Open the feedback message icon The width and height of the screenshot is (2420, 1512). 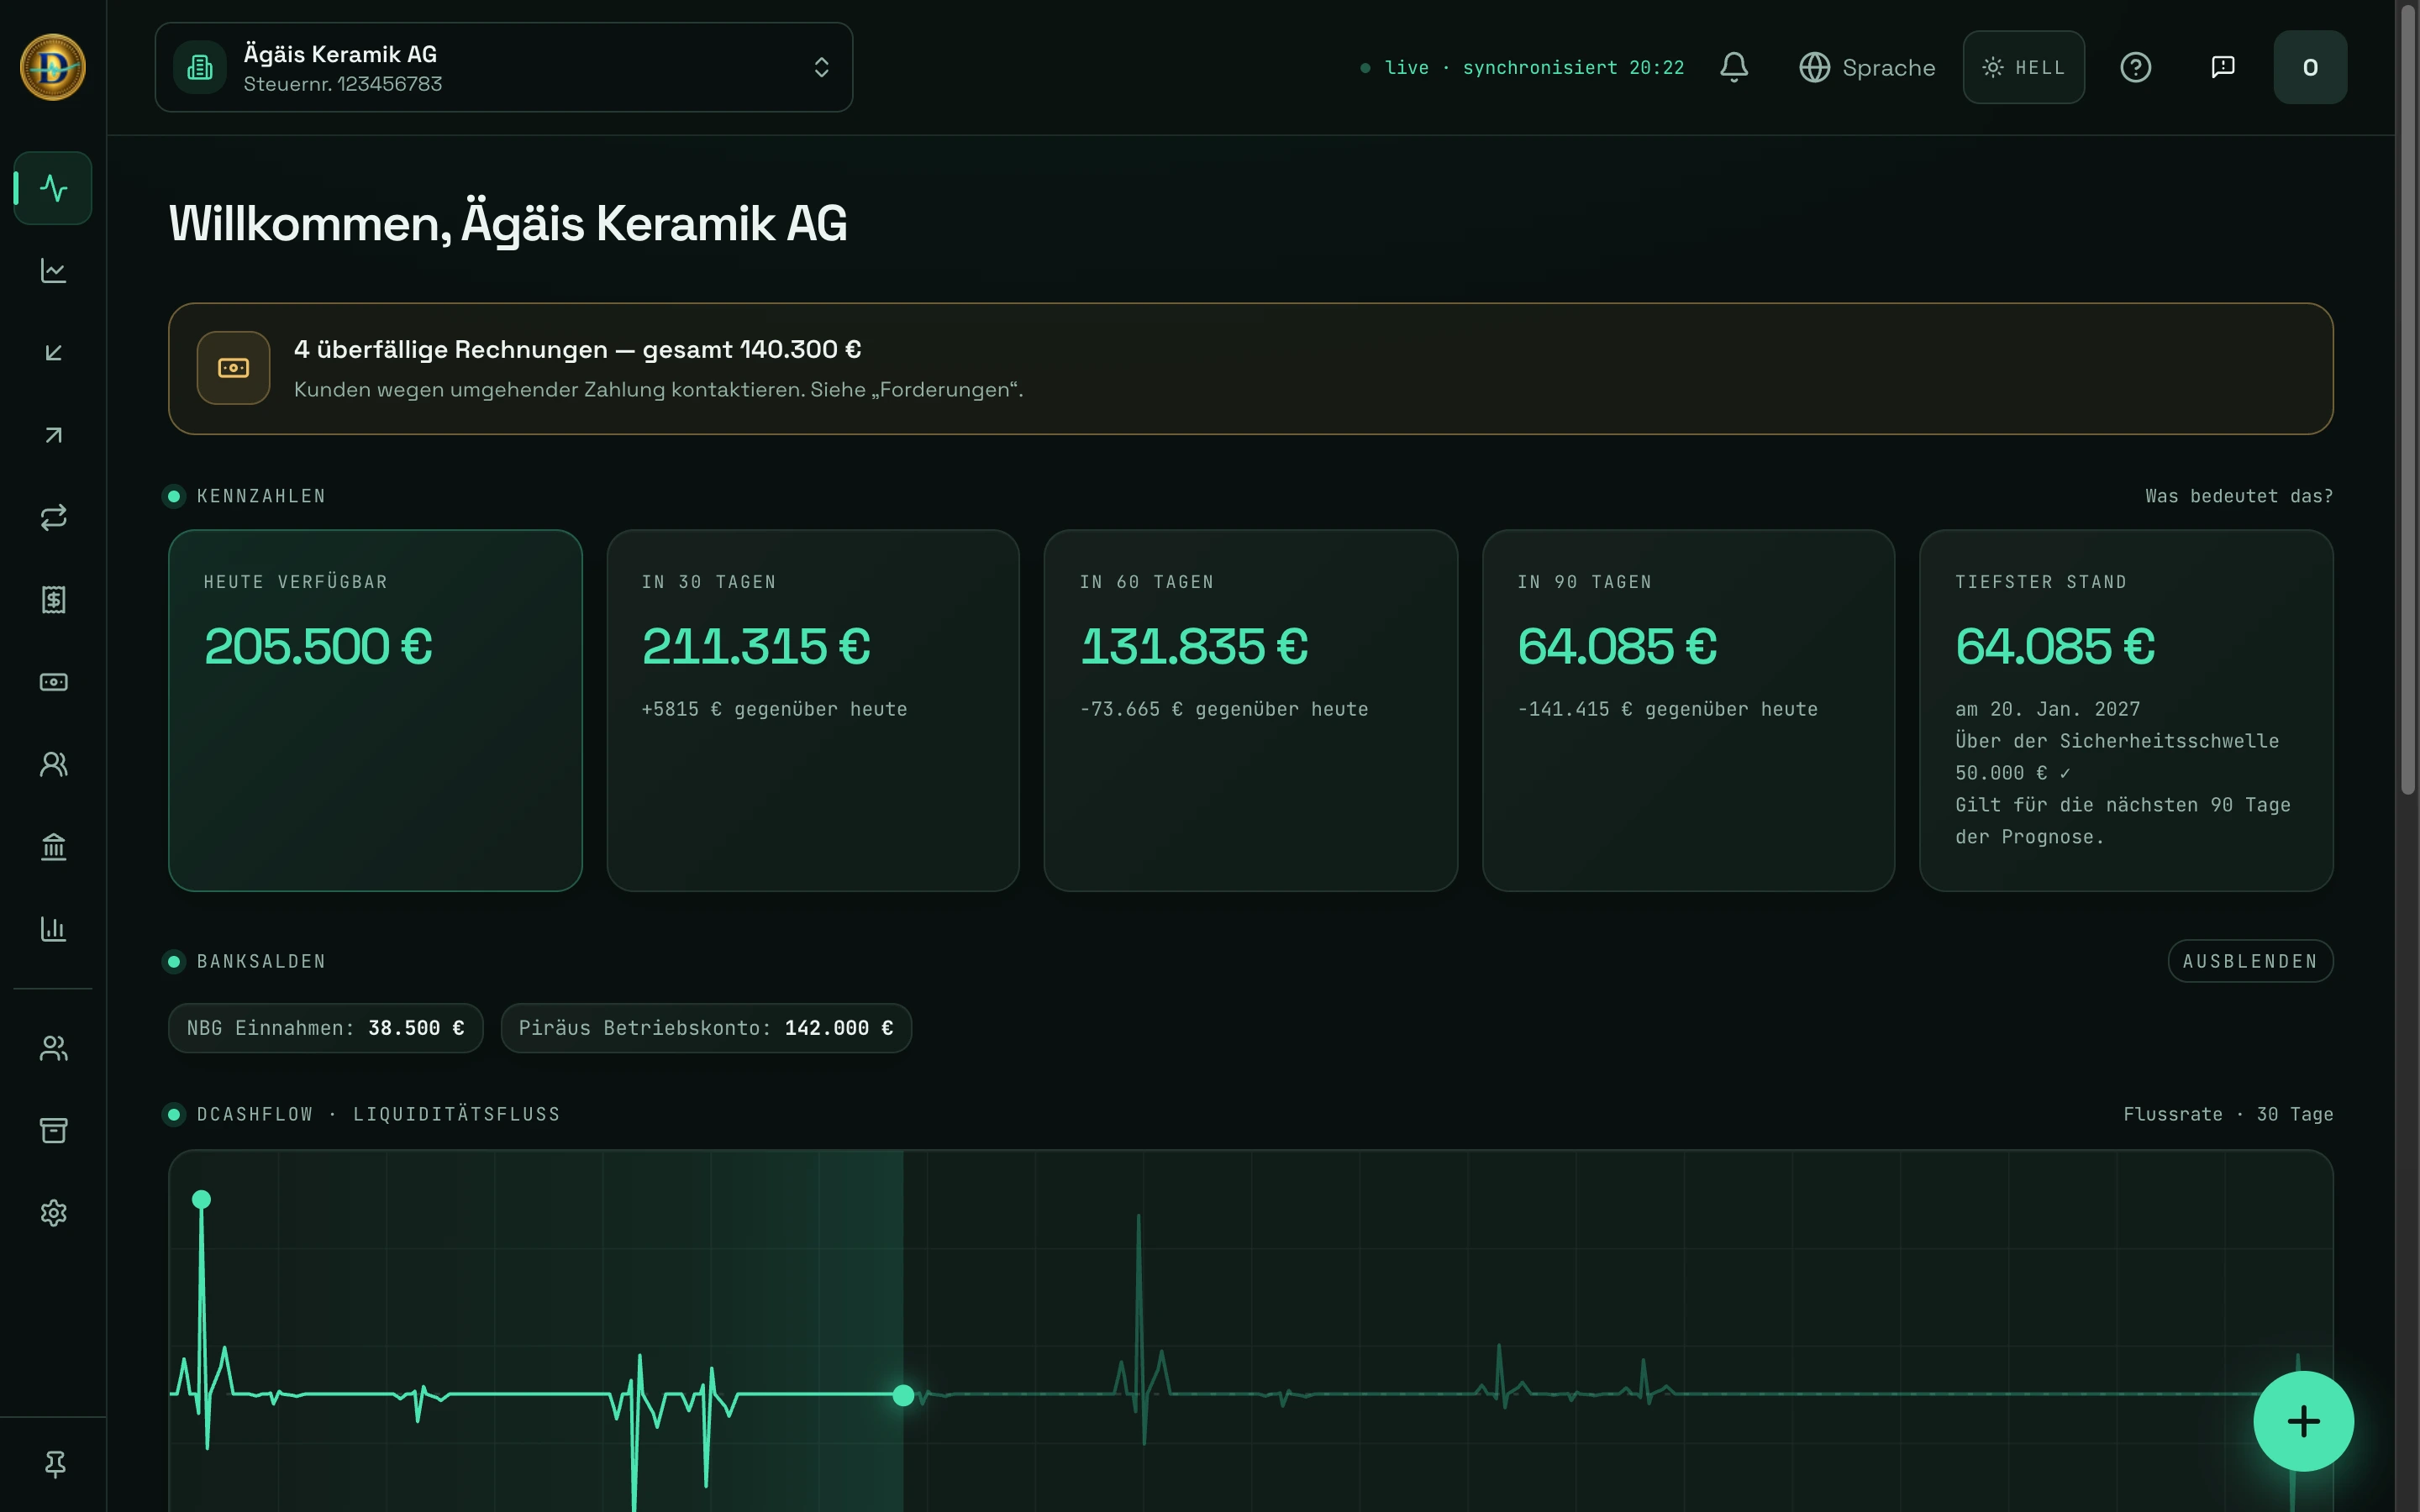[2222, 67]
